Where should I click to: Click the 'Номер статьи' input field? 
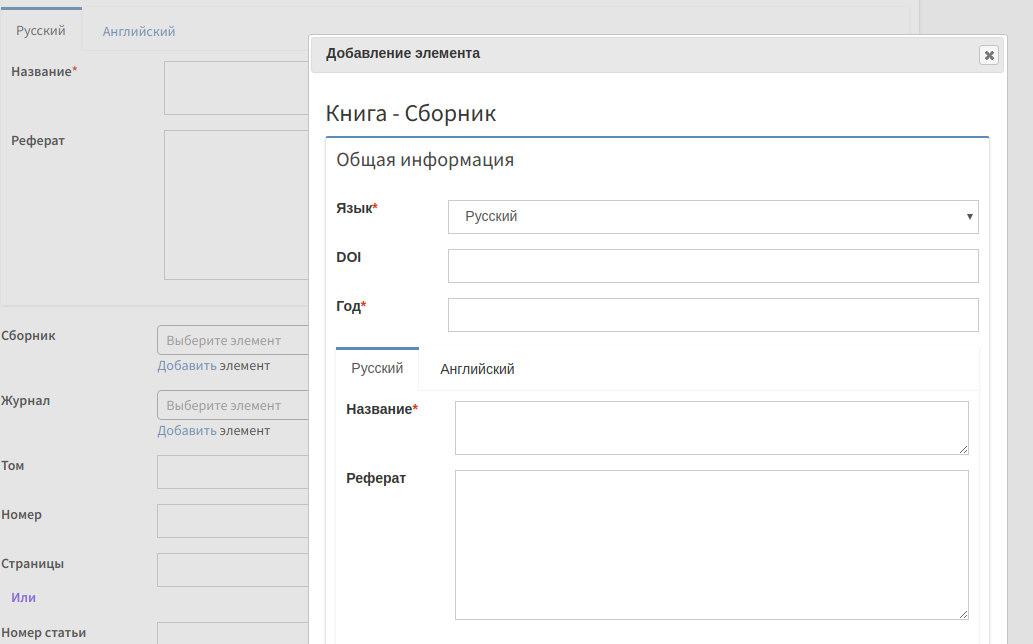[x=232, y=637]
